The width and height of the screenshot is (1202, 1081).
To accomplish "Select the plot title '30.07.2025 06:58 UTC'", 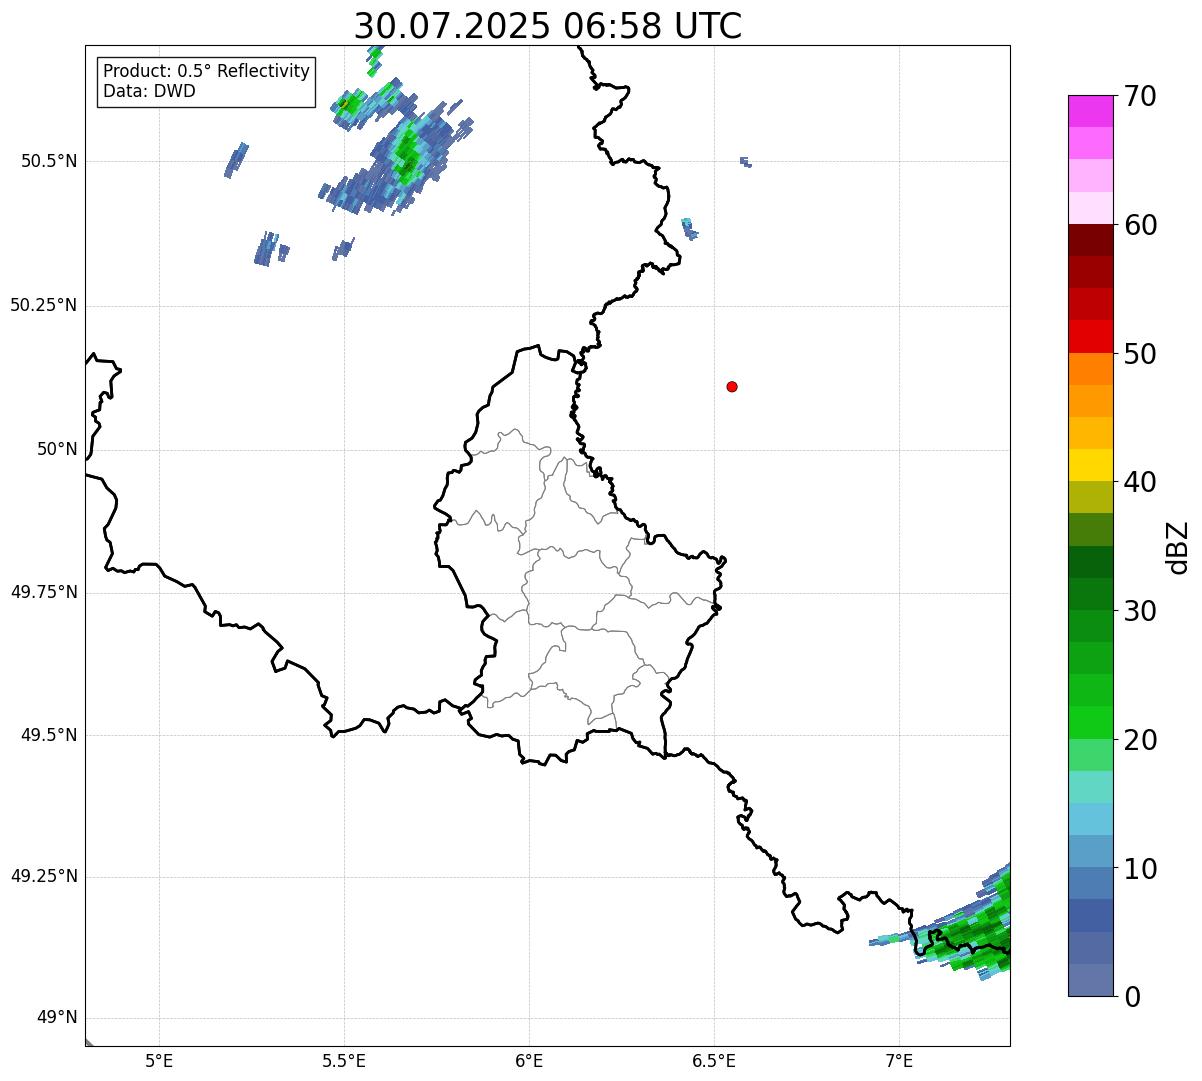I will click(548, 25).
